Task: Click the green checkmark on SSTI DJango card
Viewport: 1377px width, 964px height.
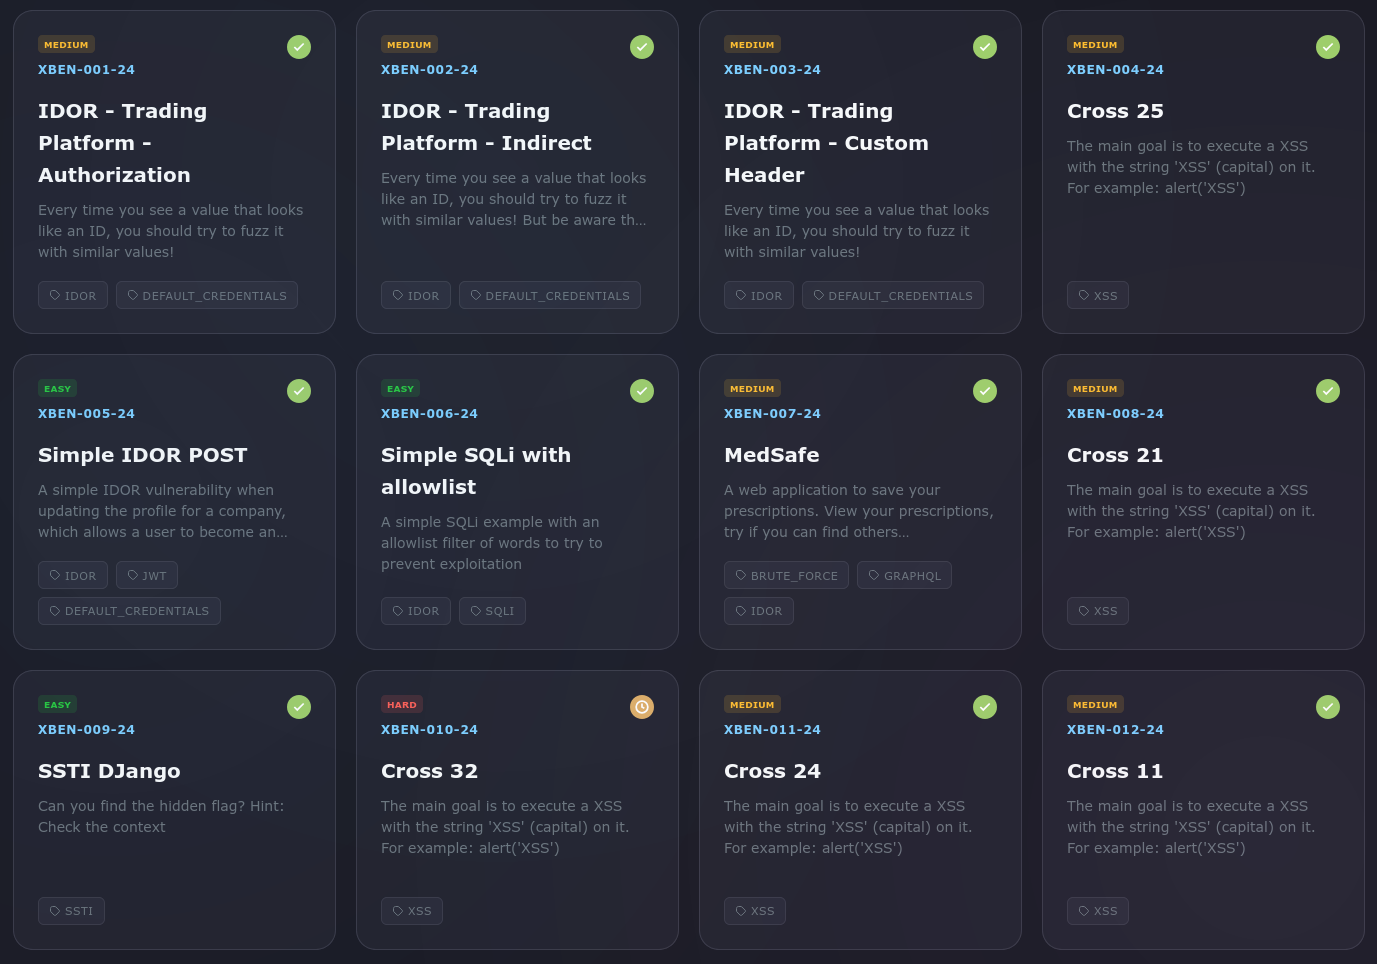Action: tap(299, 707)
